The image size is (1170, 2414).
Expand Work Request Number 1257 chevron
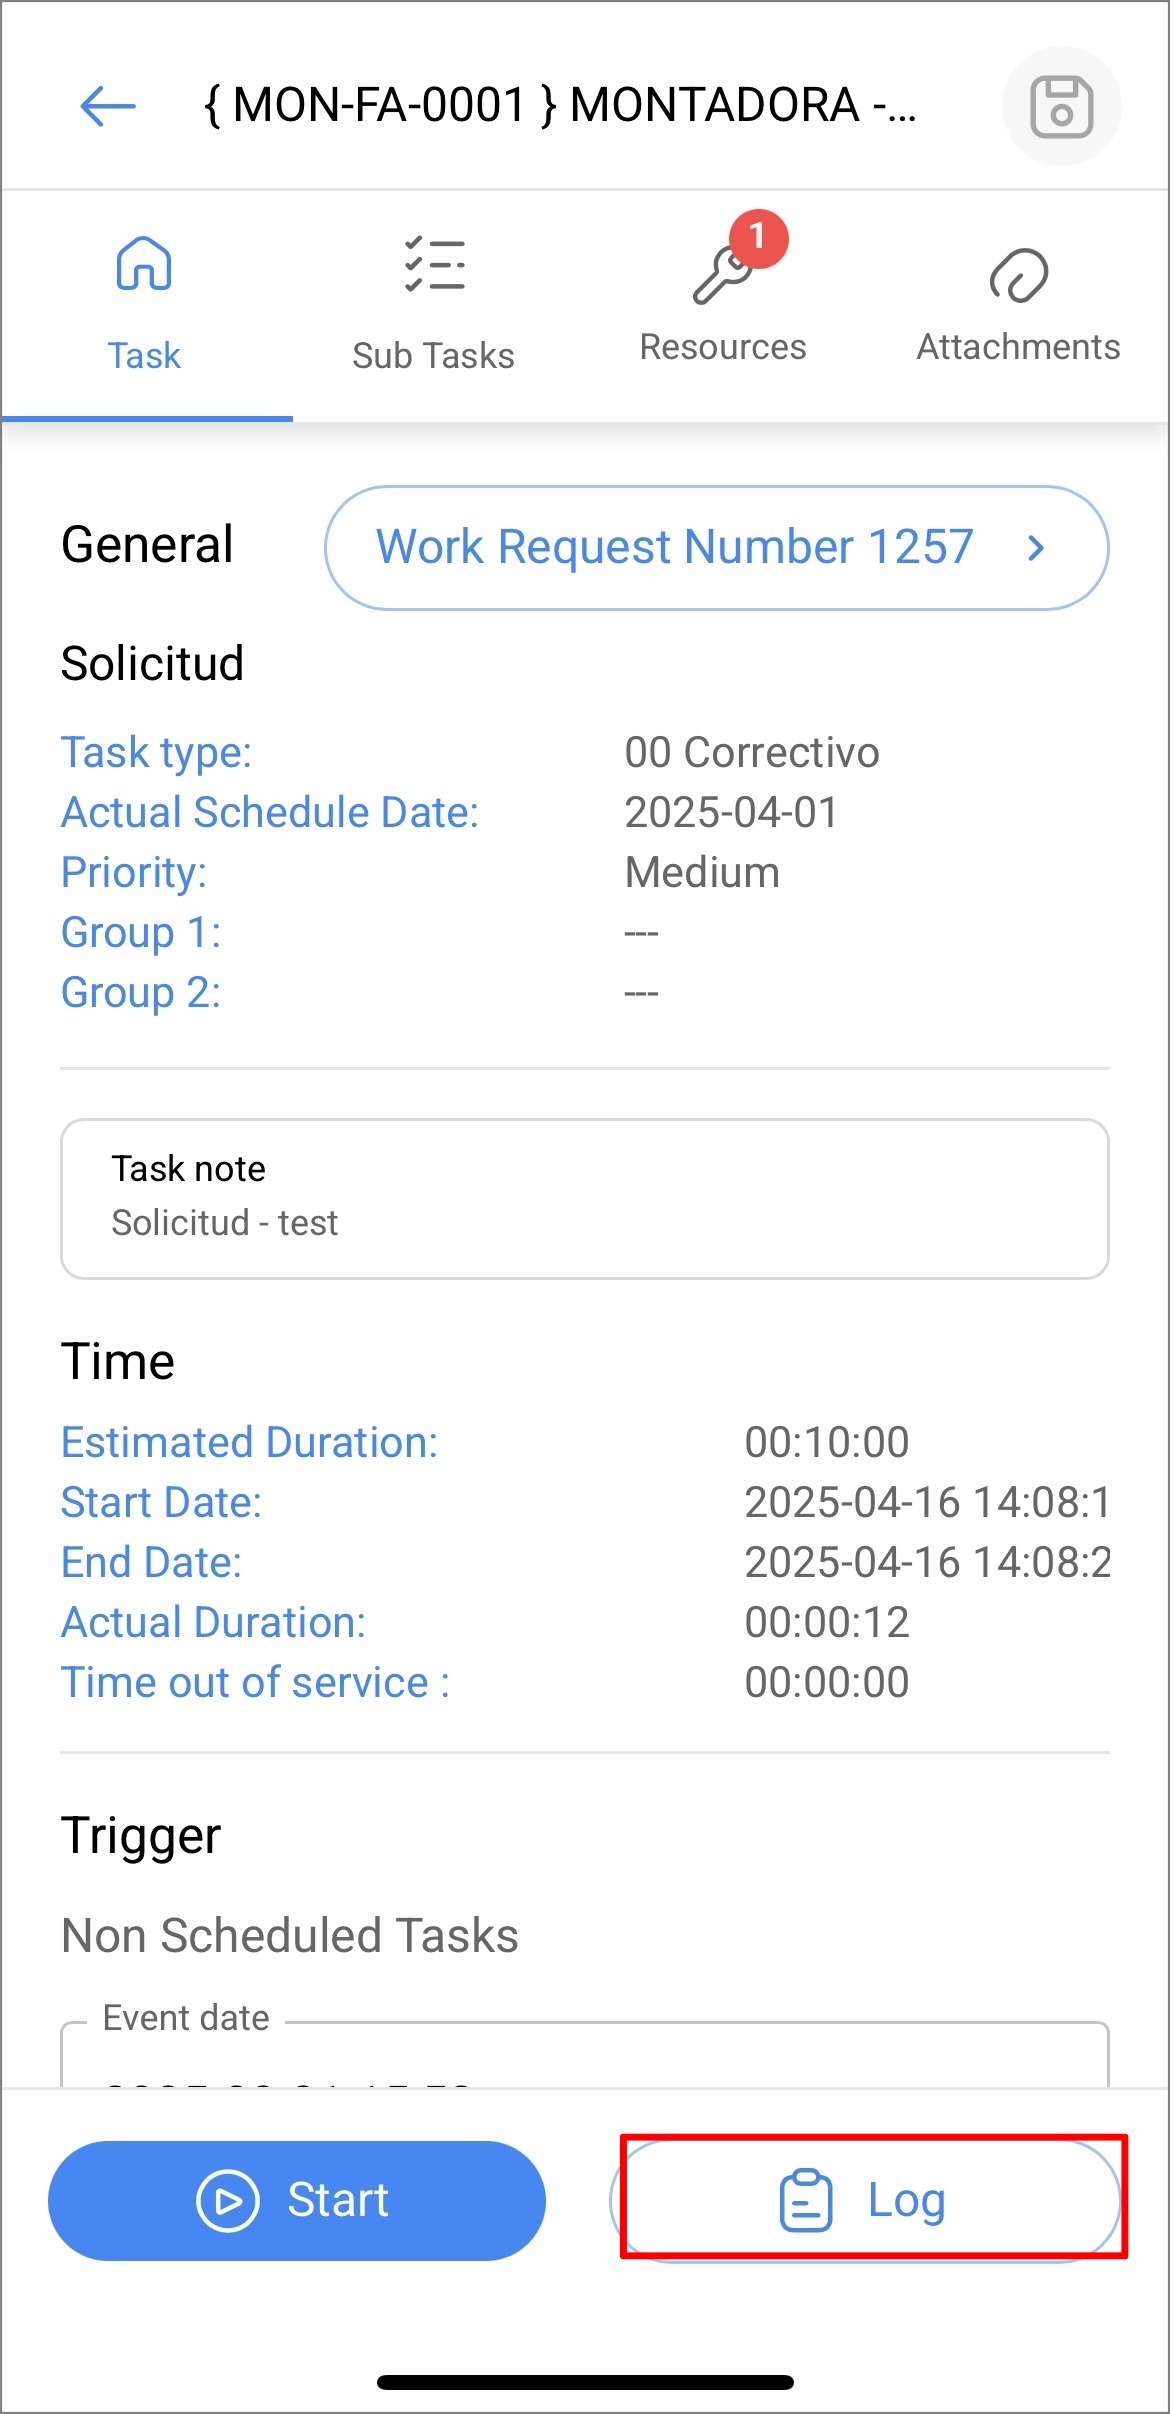(x=1036, y=547)
